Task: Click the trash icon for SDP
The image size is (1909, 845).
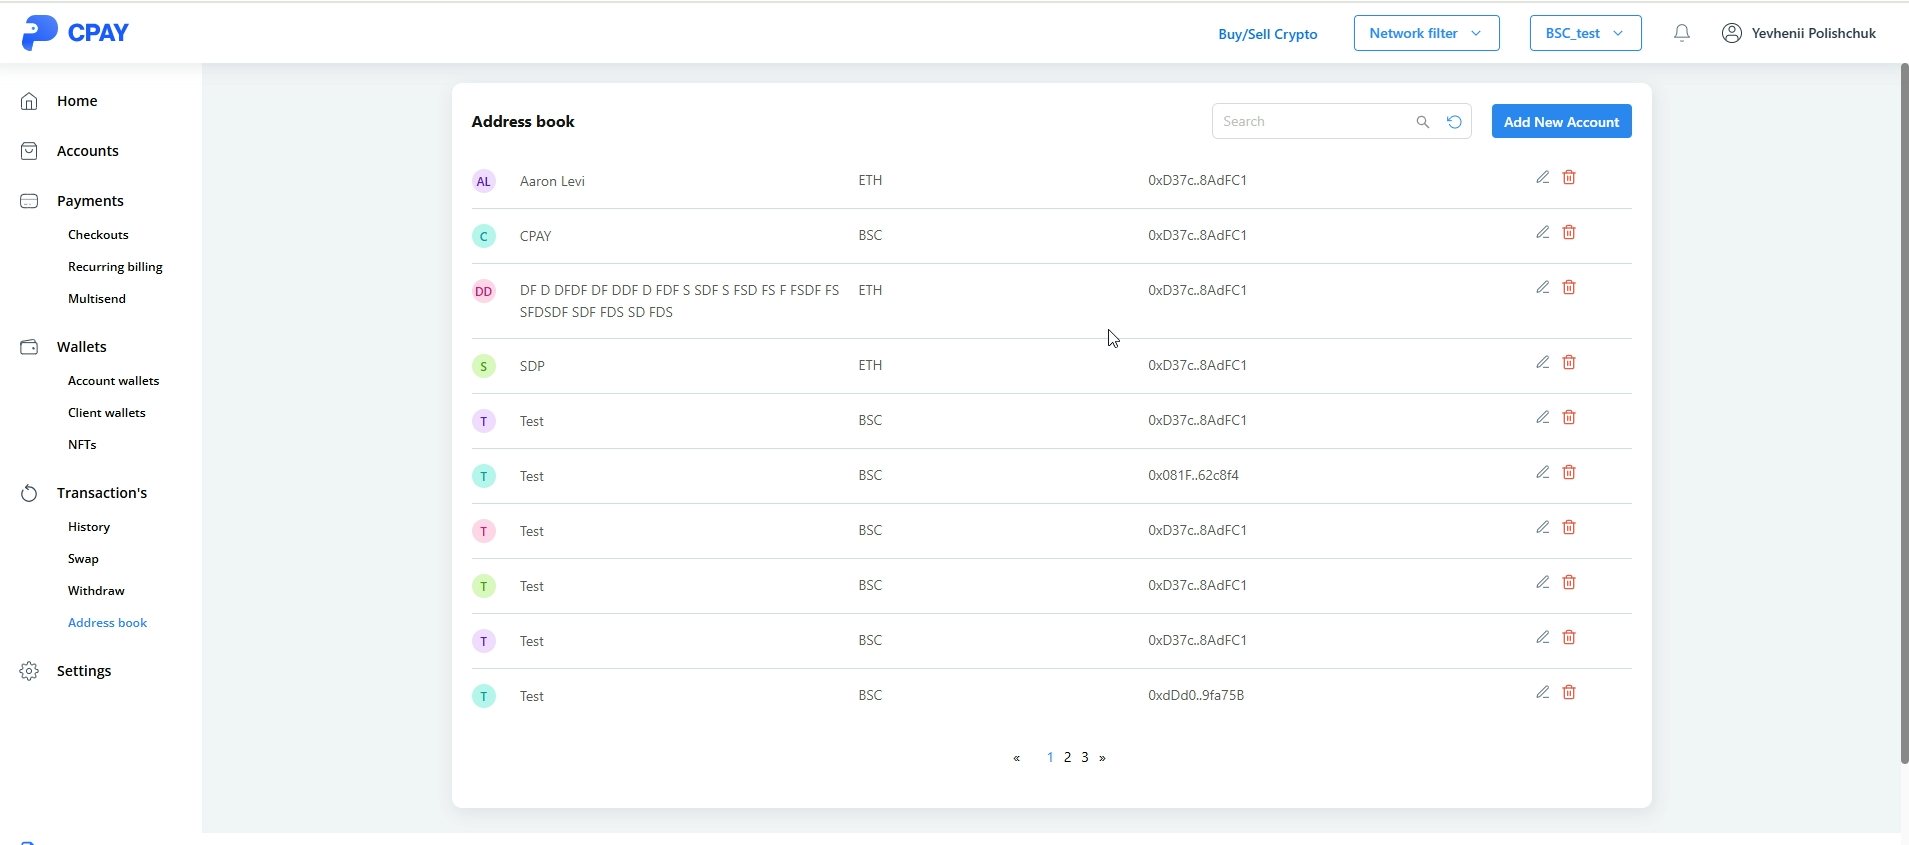Action: [x=1569, y=363]
